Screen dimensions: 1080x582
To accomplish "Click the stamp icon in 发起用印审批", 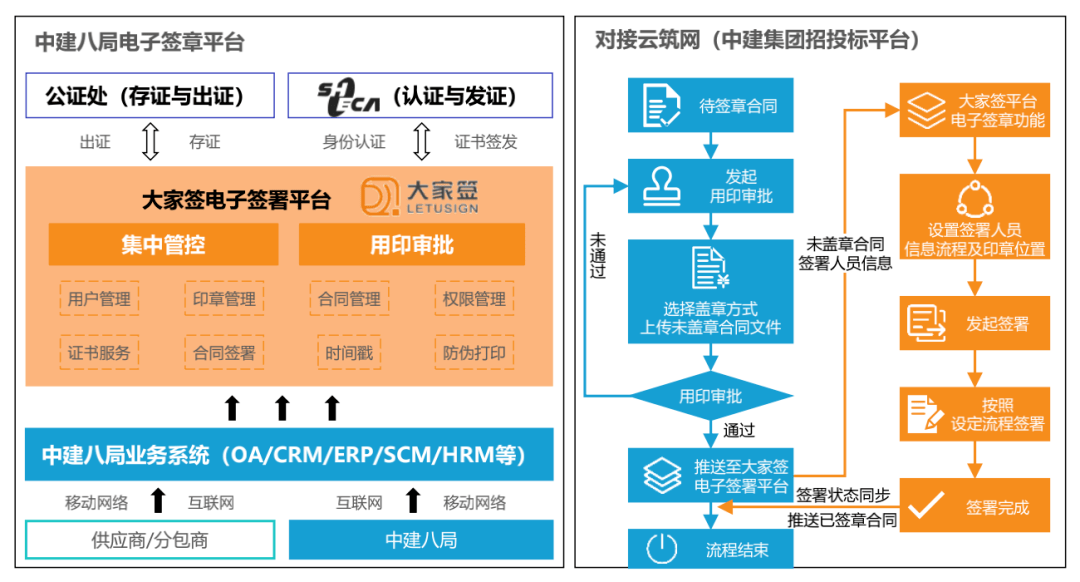I will pyautogui.click(x=662, y=187).
